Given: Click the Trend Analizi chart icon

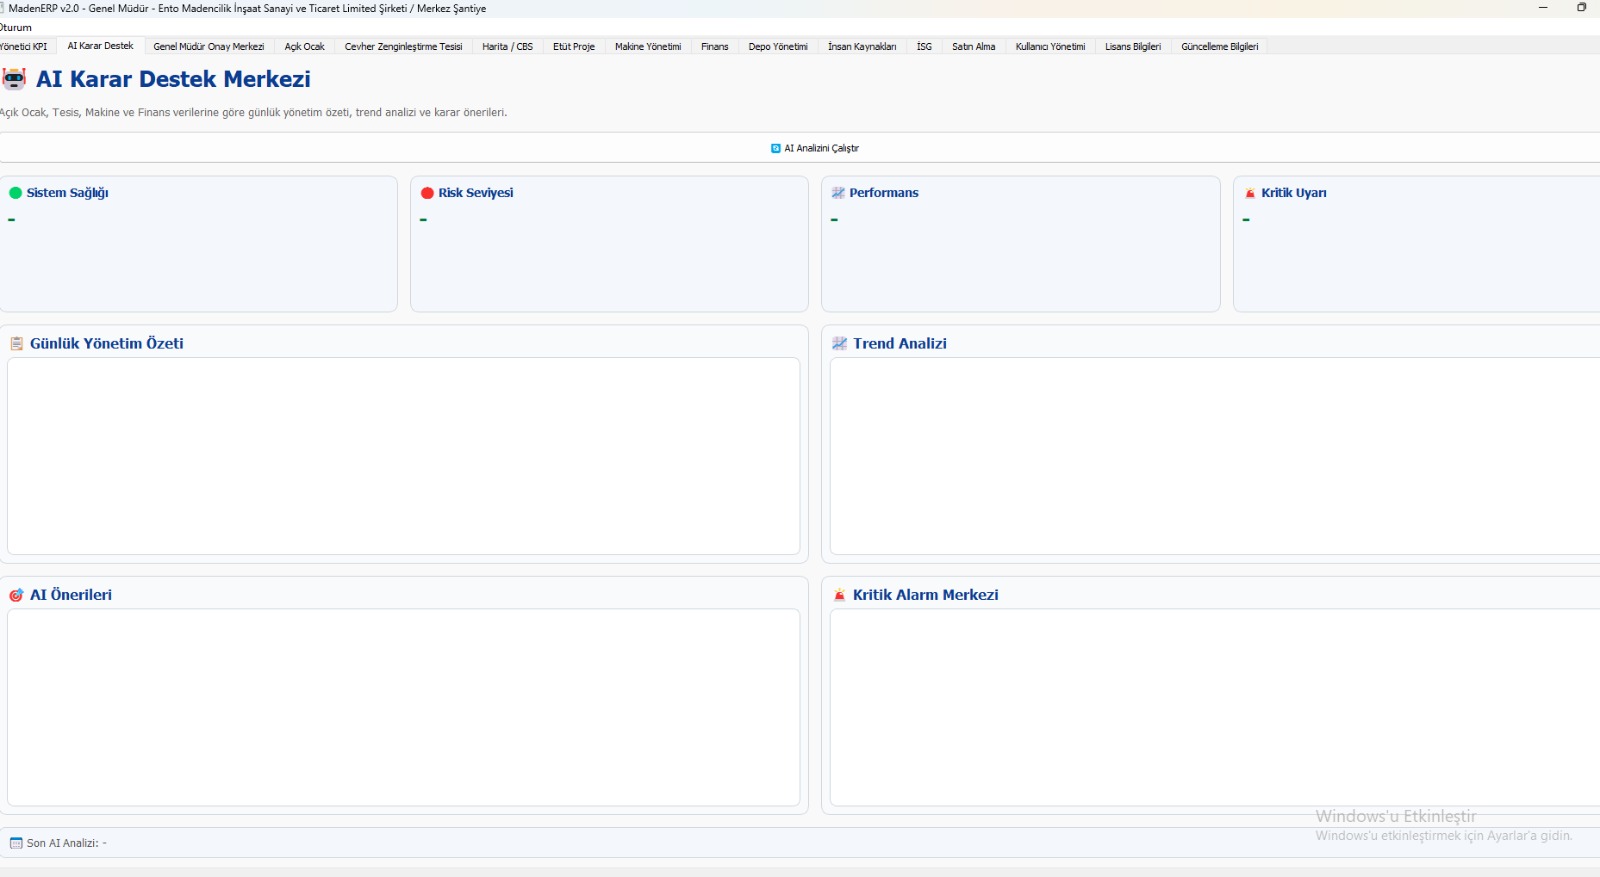Looking at the screenshot, I should (x=840, y=344).
